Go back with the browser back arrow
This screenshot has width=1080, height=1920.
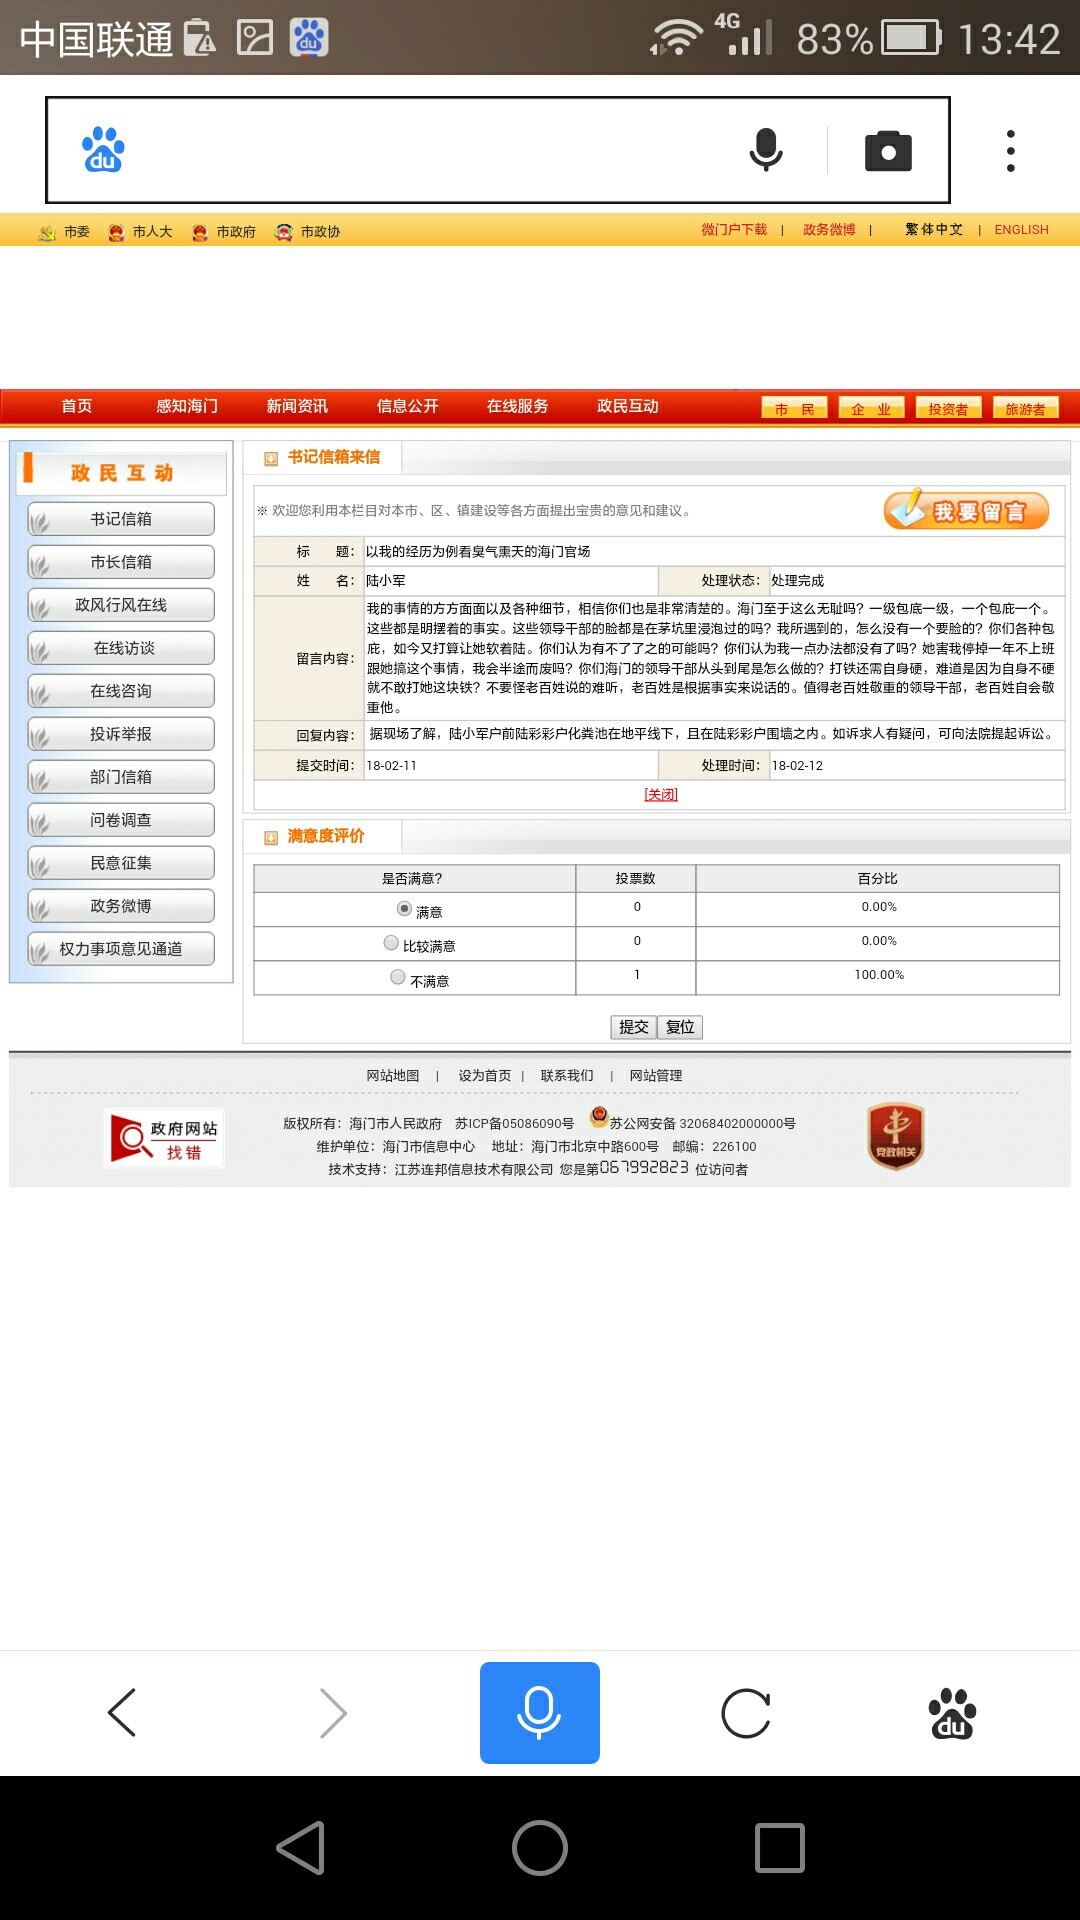click(122, 1713)
